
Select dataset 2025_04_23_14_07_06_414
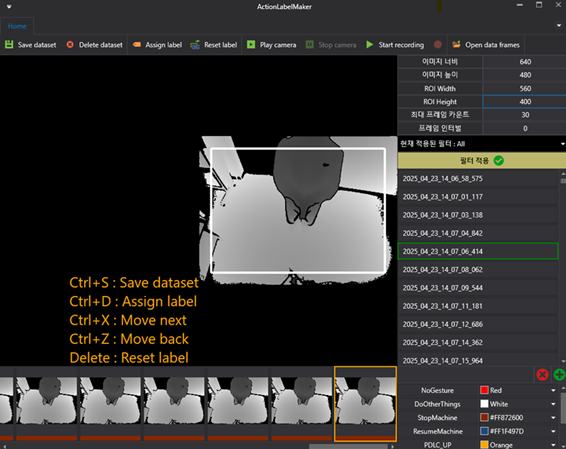point(478,251)
